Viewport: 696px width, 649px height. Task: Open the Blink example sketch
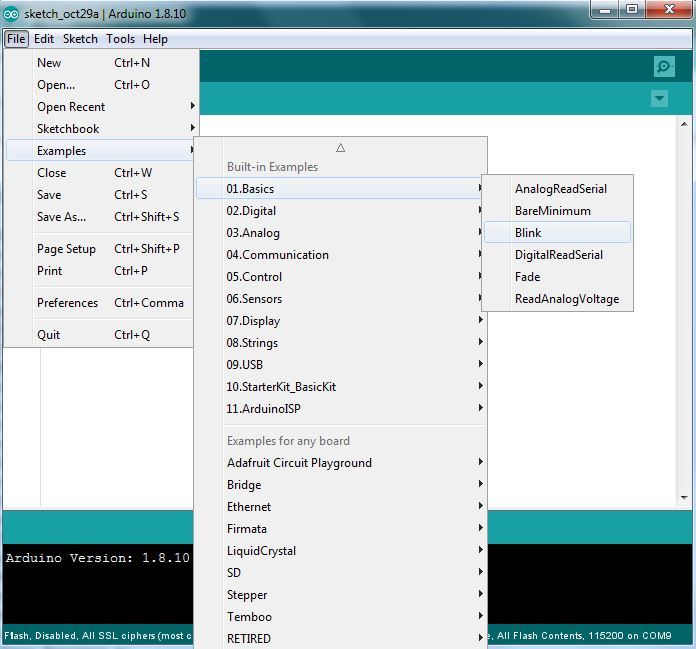point(557,233)
